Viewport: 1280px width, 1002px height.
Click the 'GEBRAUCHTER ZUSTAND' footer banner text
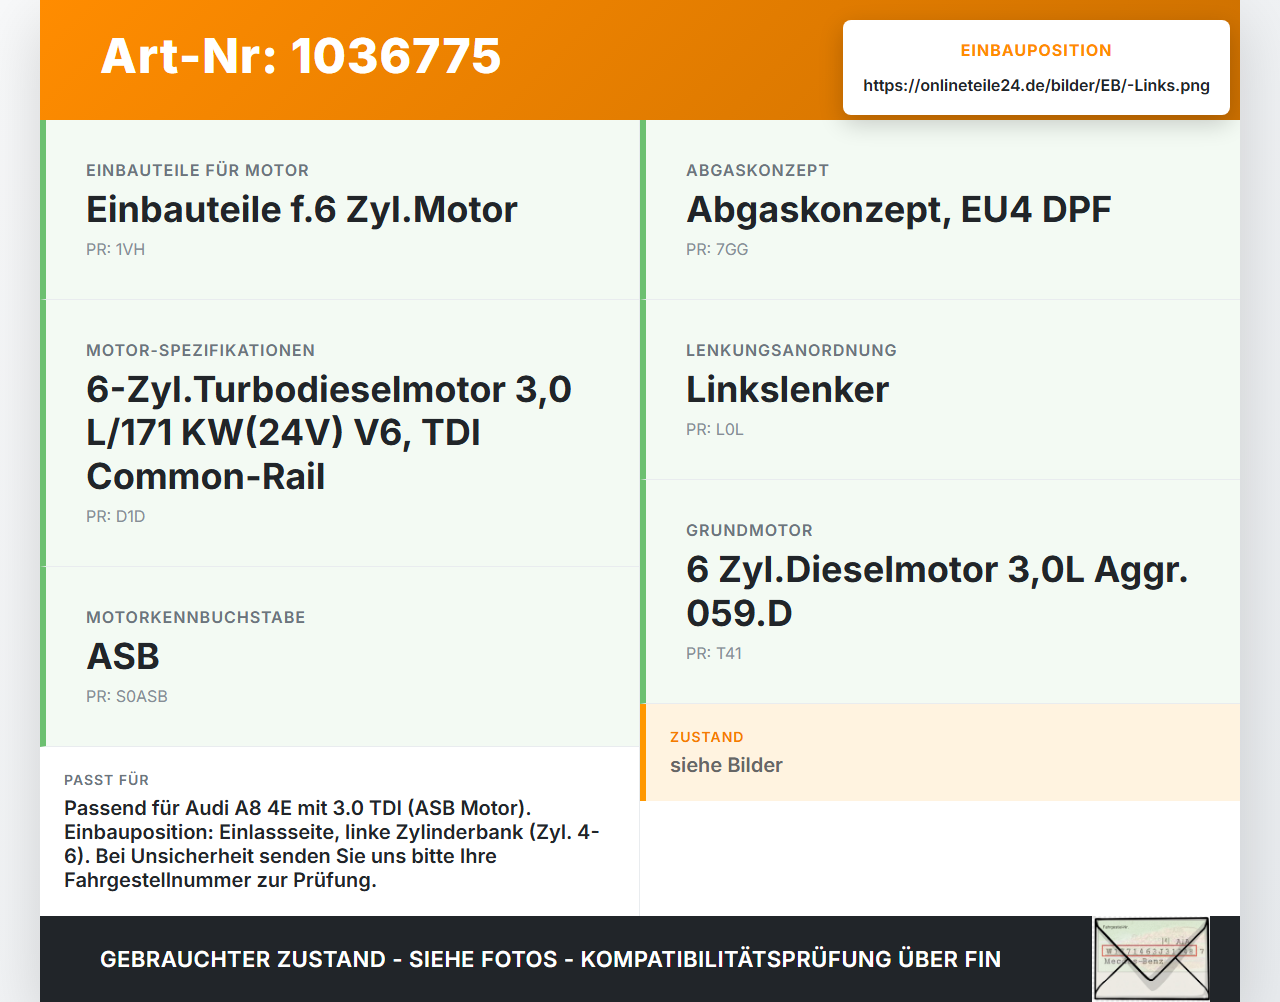(x=550, y=959)
